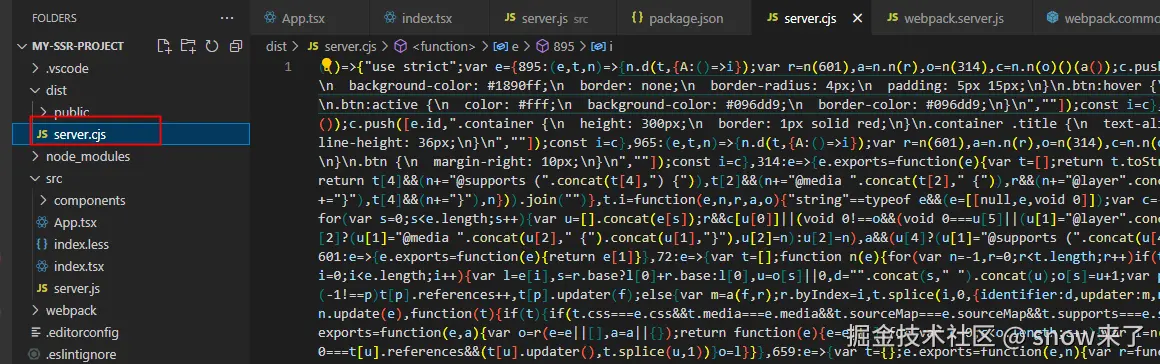
Task: Switch to the index.tsx editor tab
Action: (x=428, y=18)
